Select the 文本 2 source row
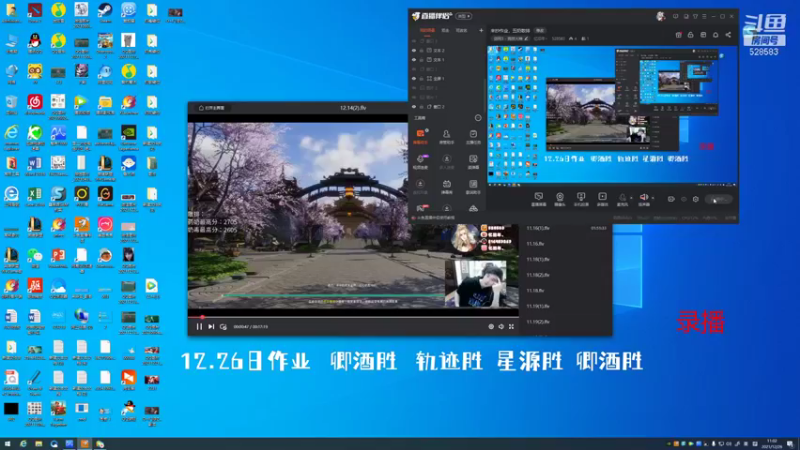The image size is (800, 450). click(x=447, y=51)
